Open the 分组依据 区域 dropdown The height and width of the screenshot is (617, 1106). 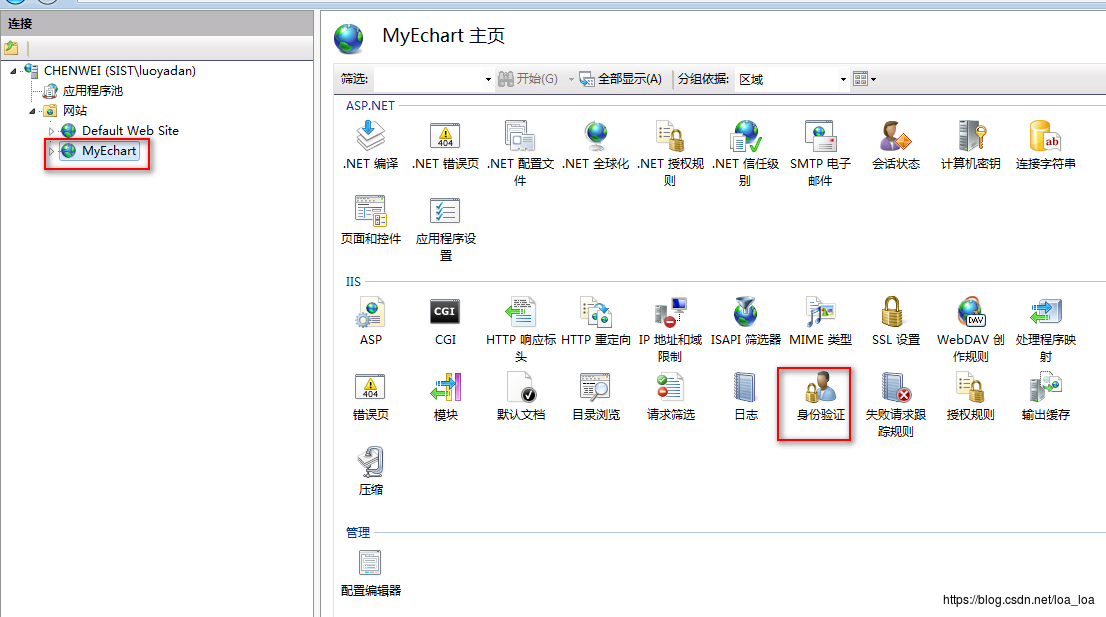click(x=843, y=80)
